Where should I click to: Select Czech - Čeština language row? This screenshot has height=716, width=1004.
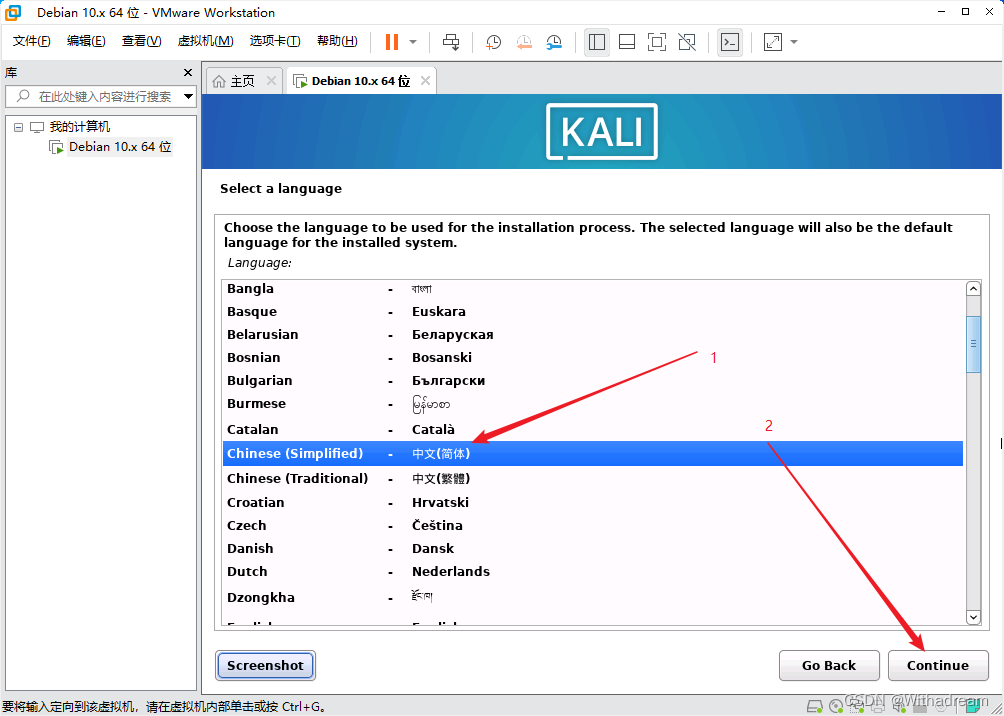pos(592,526)
